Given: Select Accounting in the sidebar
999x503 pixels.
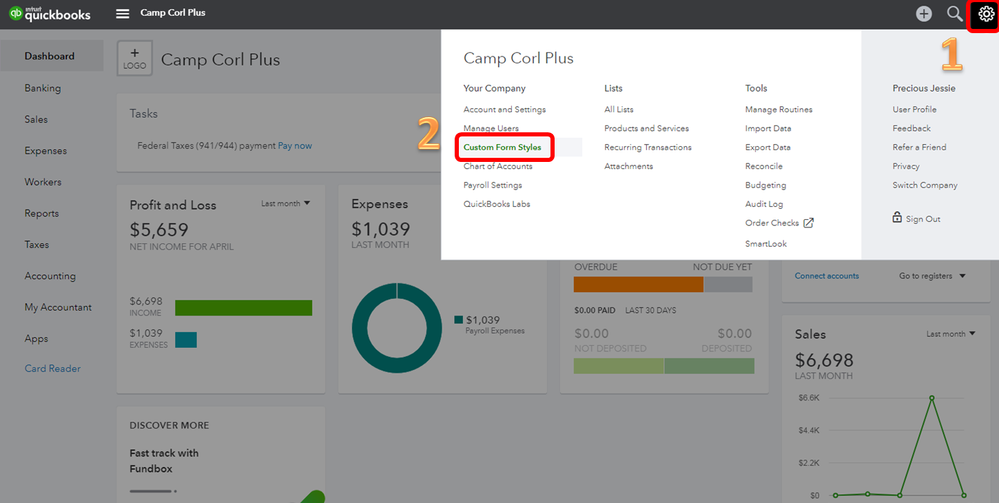Looking at the screenshot, I should pyautogui.click(x=50, y=276).
